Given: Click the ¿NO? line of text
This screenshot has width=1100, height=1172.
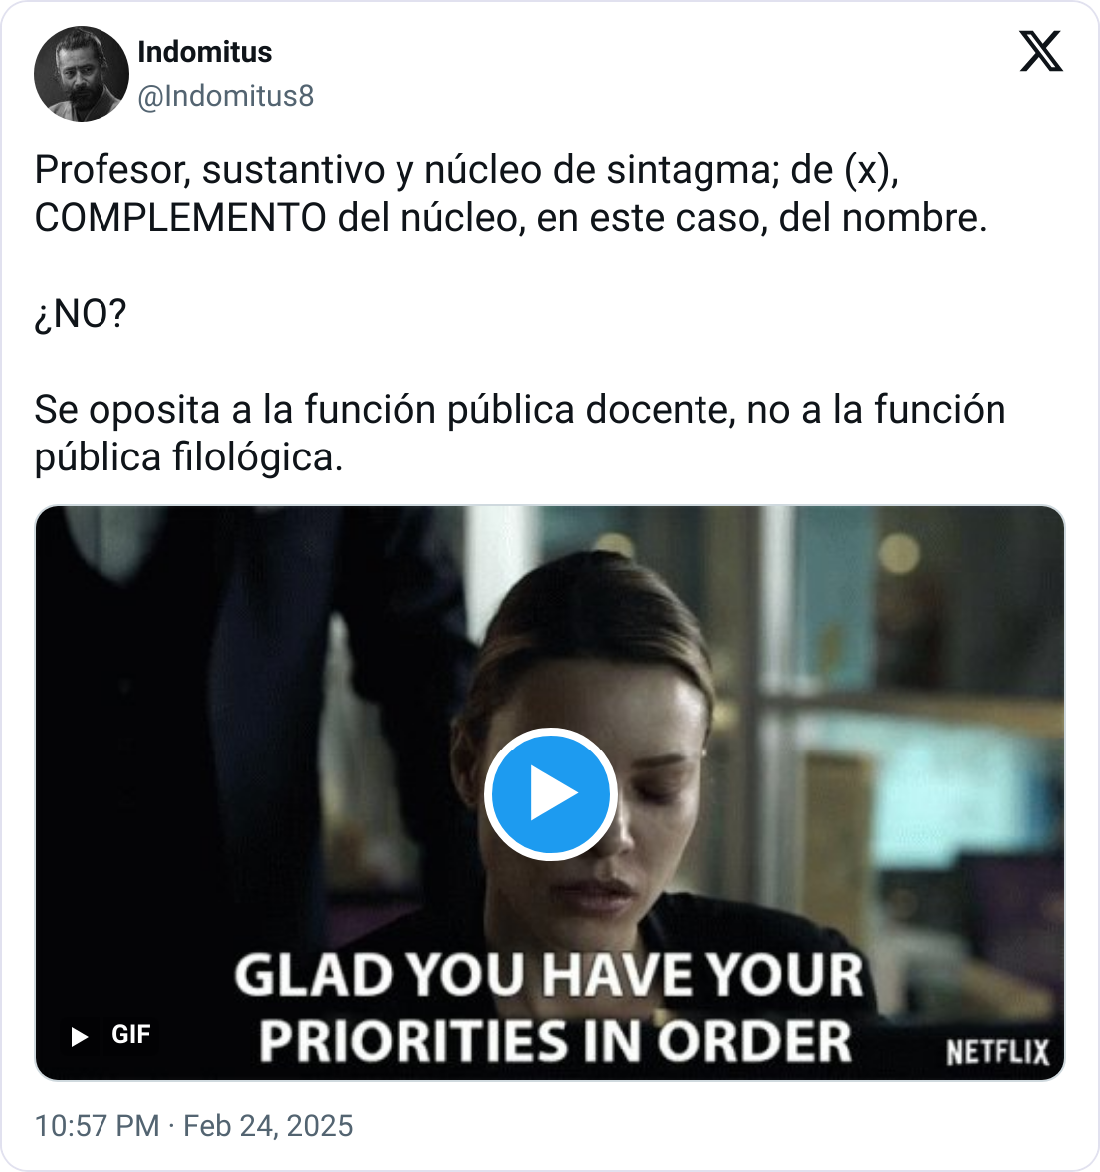Looking at the screenshot, I should pyautogui.click(x=81, y=314).
